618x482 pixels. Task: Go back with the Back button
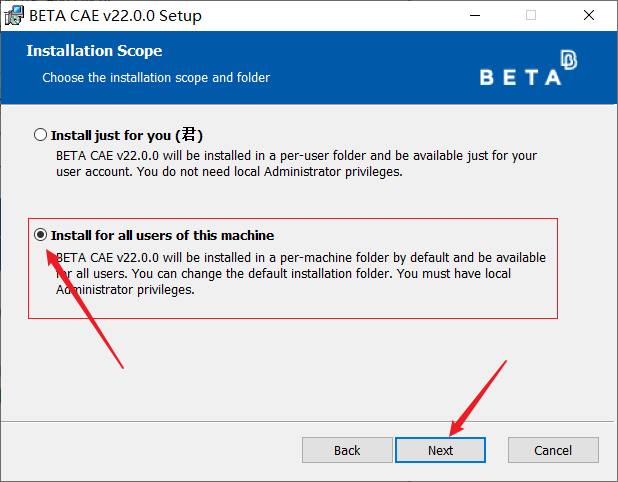[x=347, y=450]
